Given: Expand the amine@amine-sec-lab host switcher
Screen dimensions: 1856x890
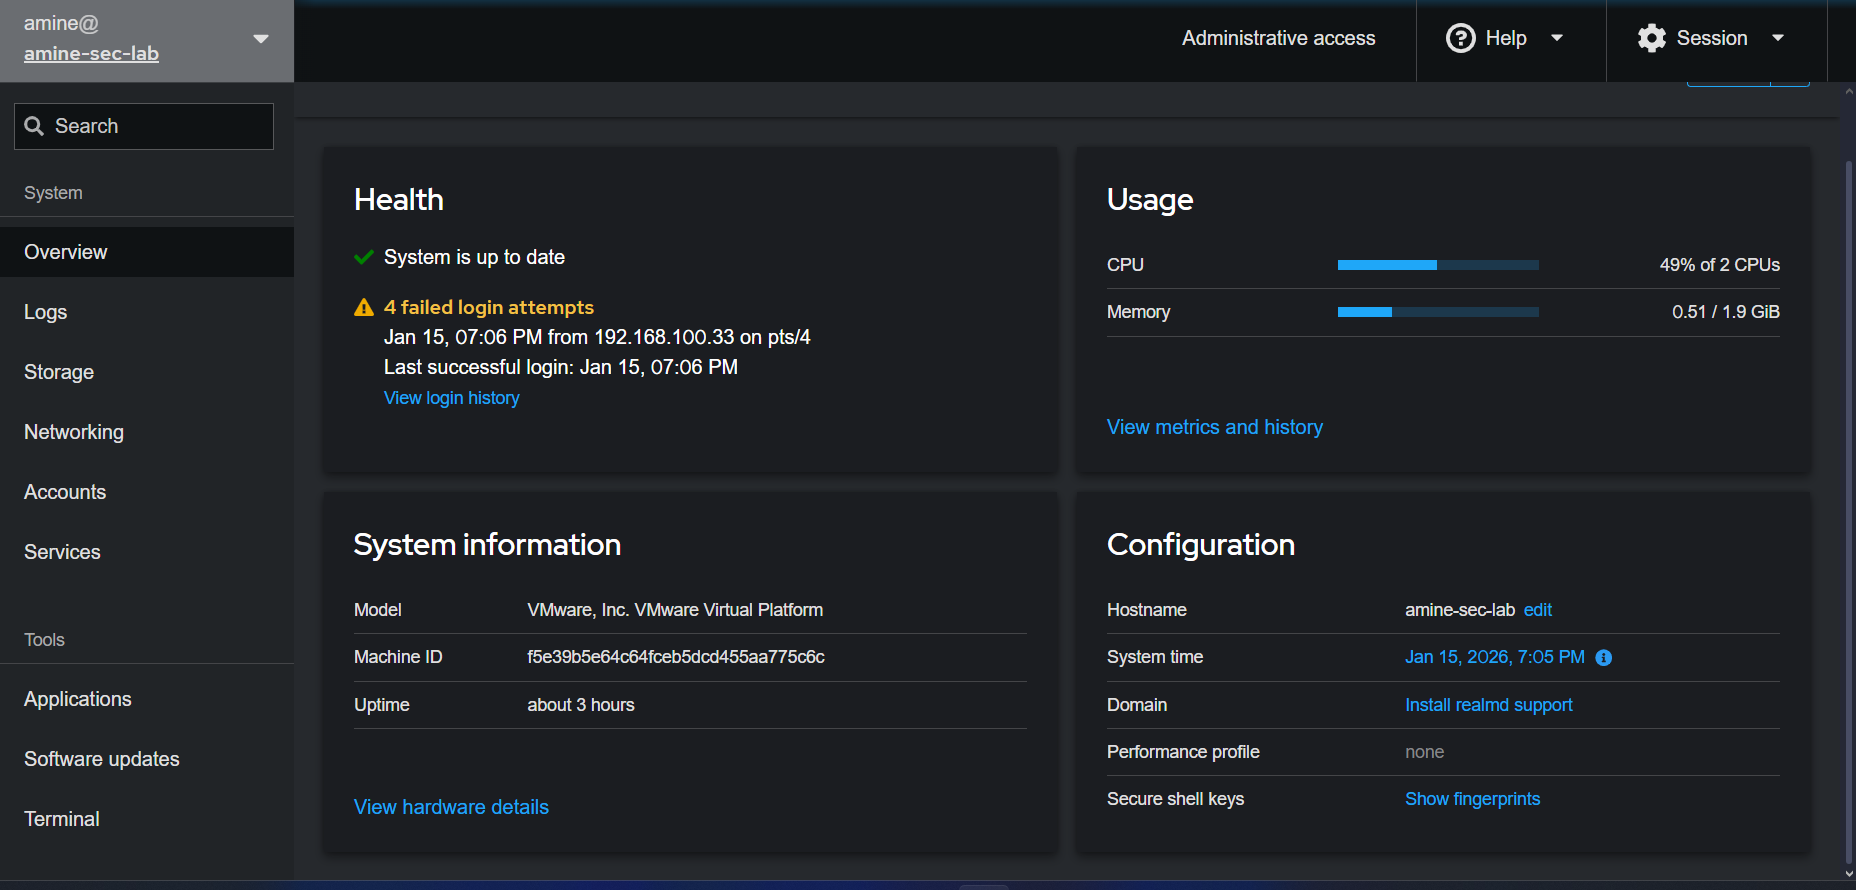Looking at the screenshot, I should pyautogui.click(x=260, y=39).
